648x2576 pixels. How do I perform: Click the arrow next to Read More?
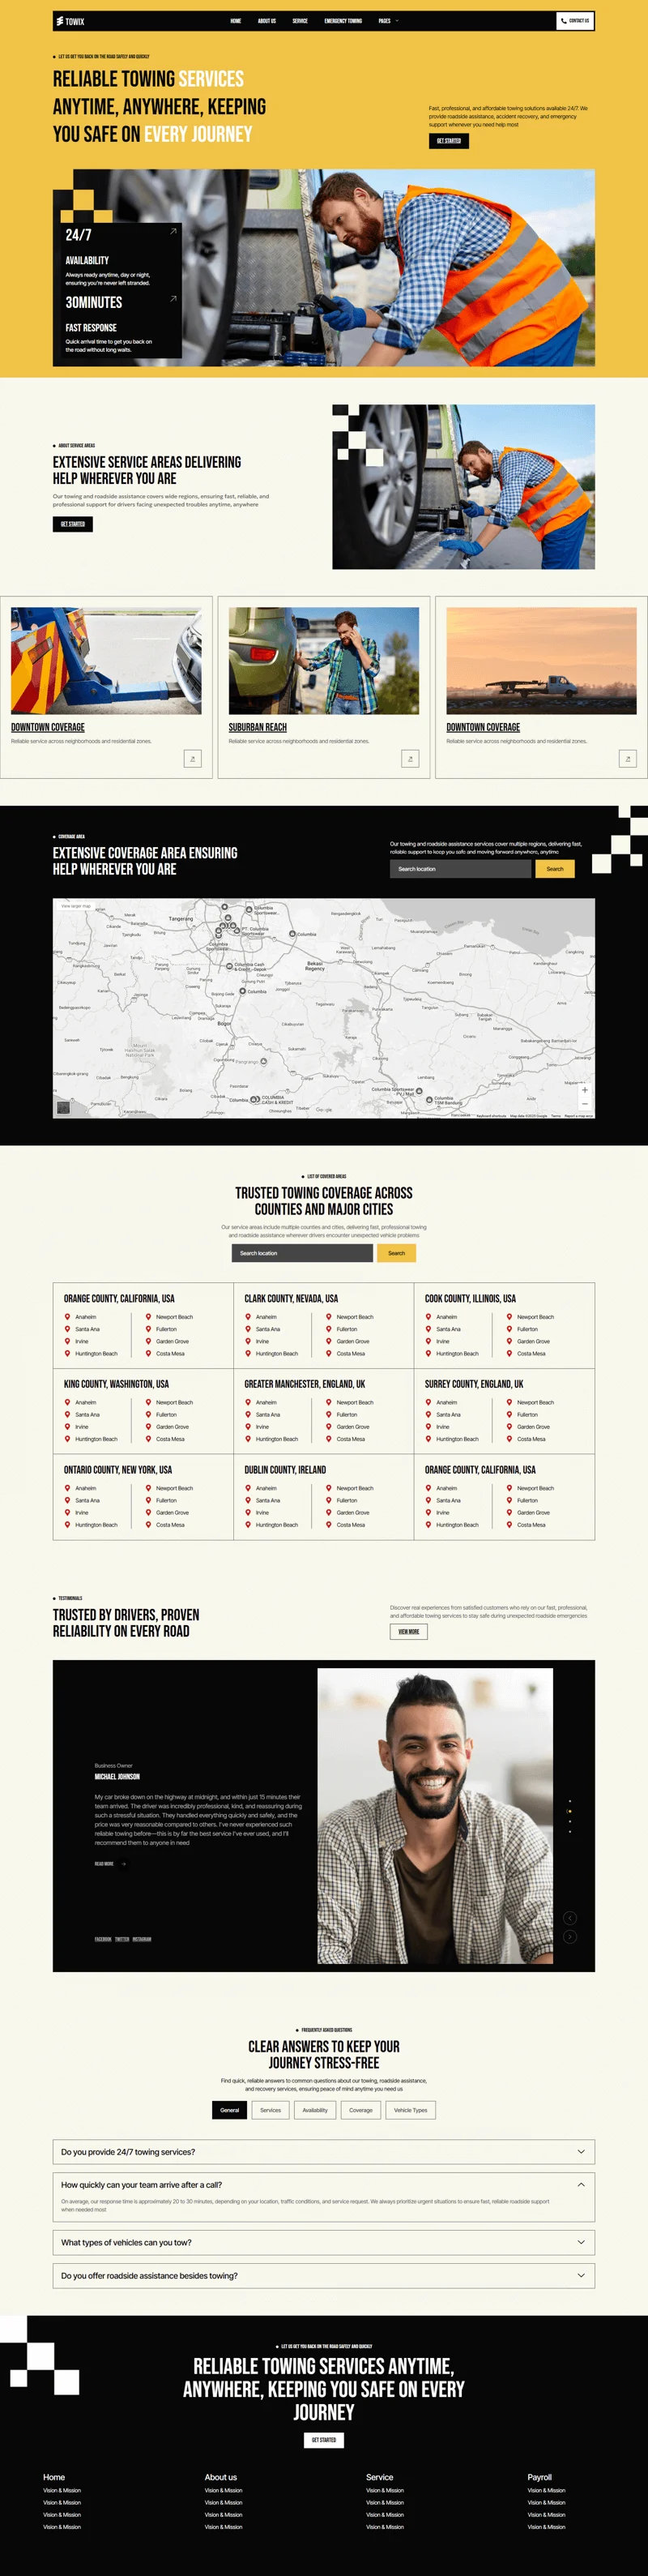click(x=123, y=1864)
